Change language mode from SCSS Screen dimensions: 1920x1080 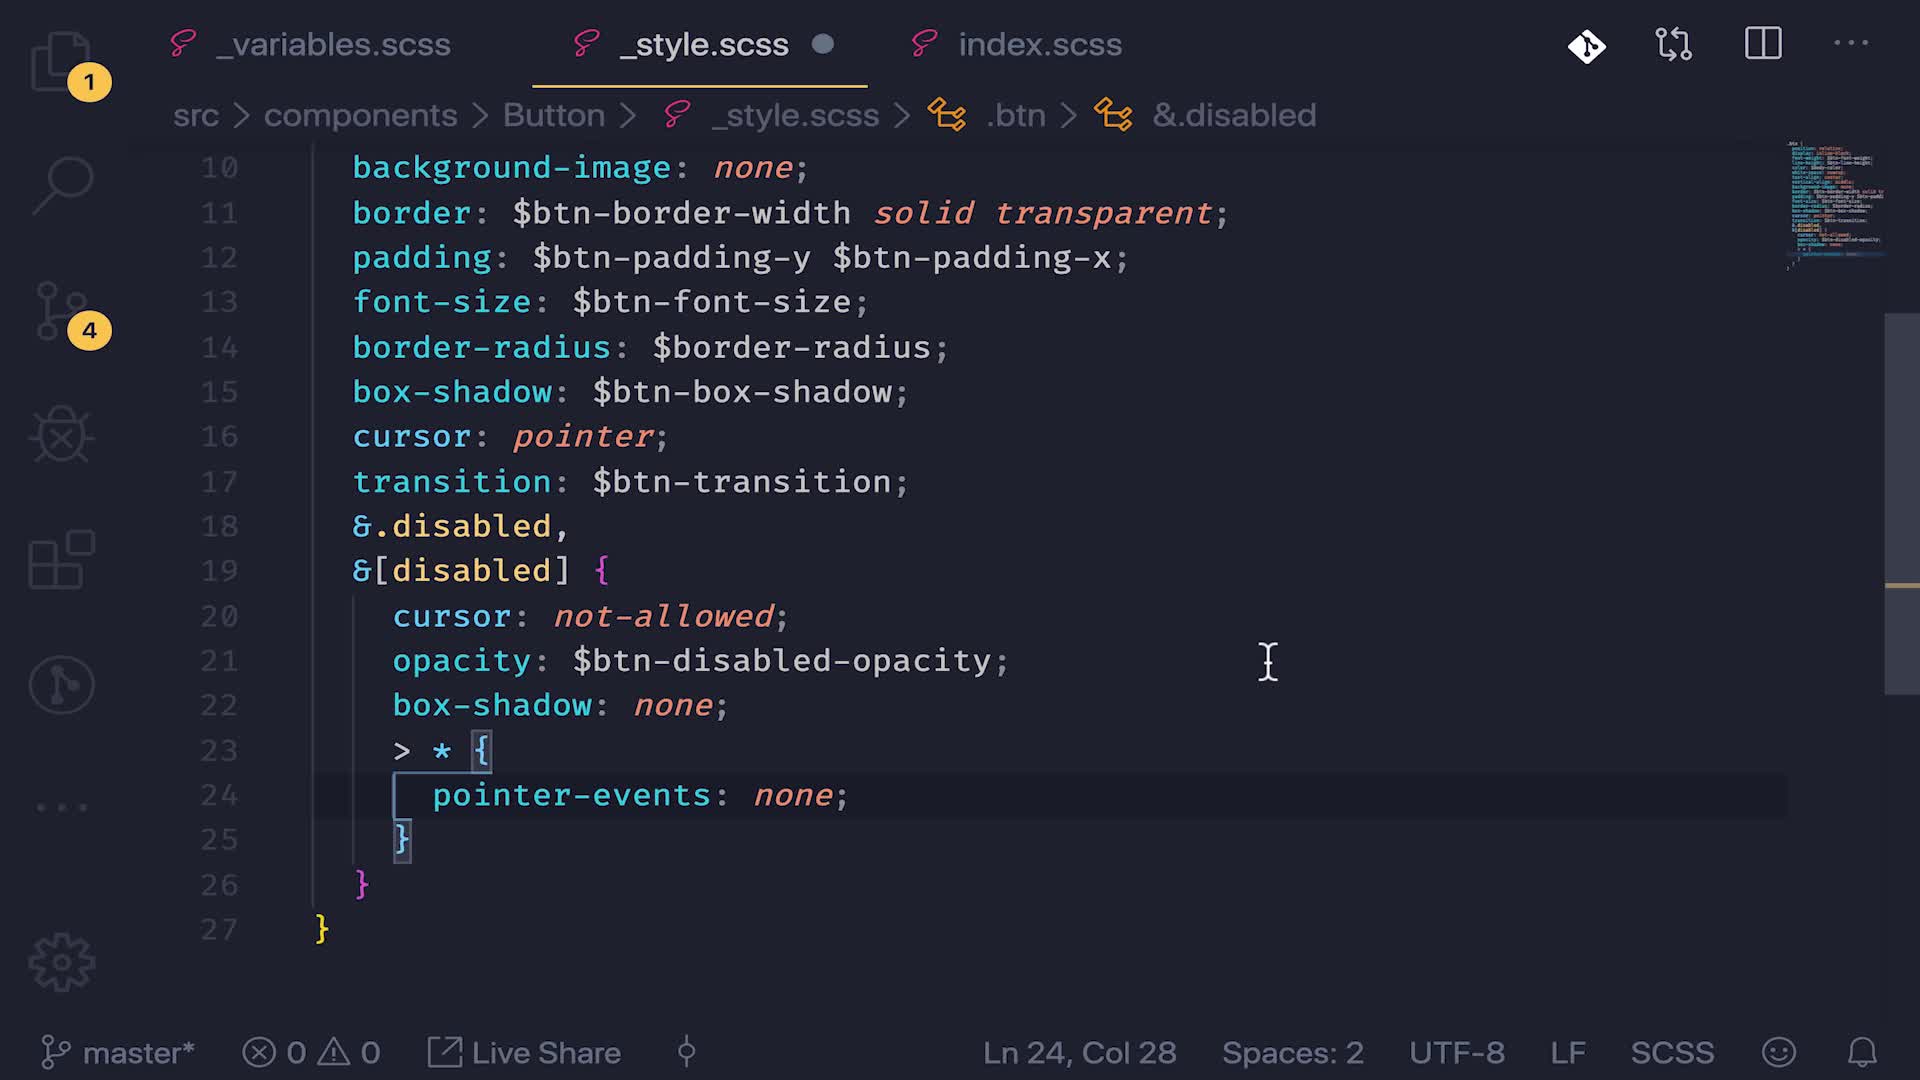pos(1672,1053)
